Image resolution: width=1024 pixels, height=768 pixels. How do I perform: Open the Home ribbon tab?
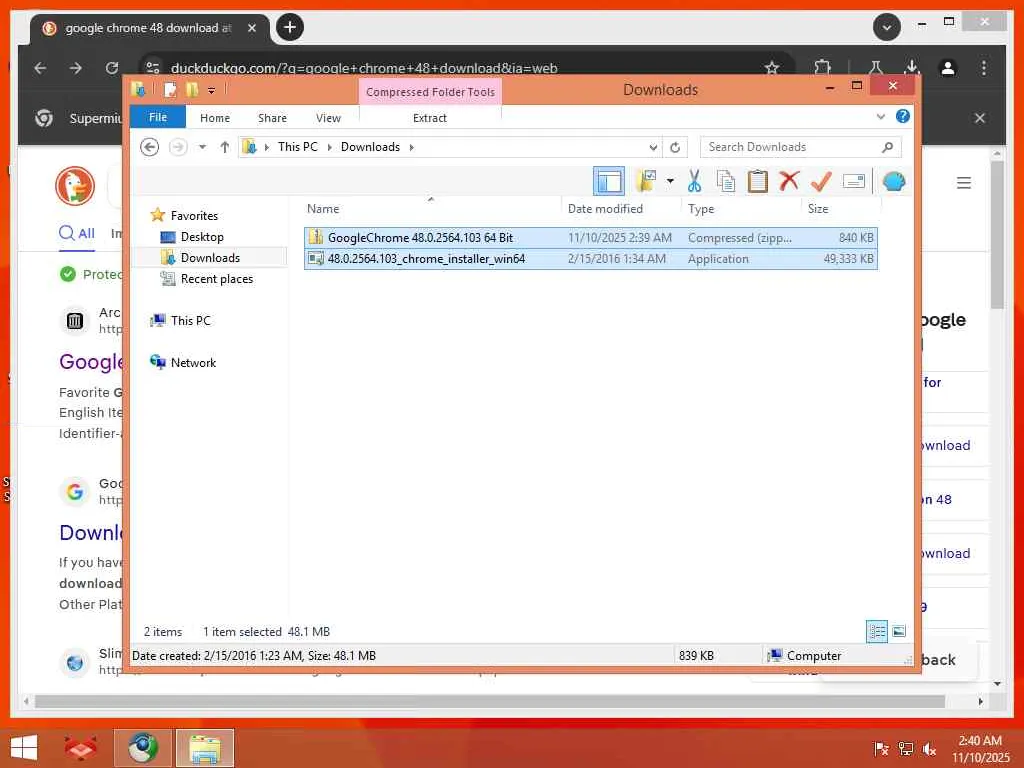(x=215, y=118)
